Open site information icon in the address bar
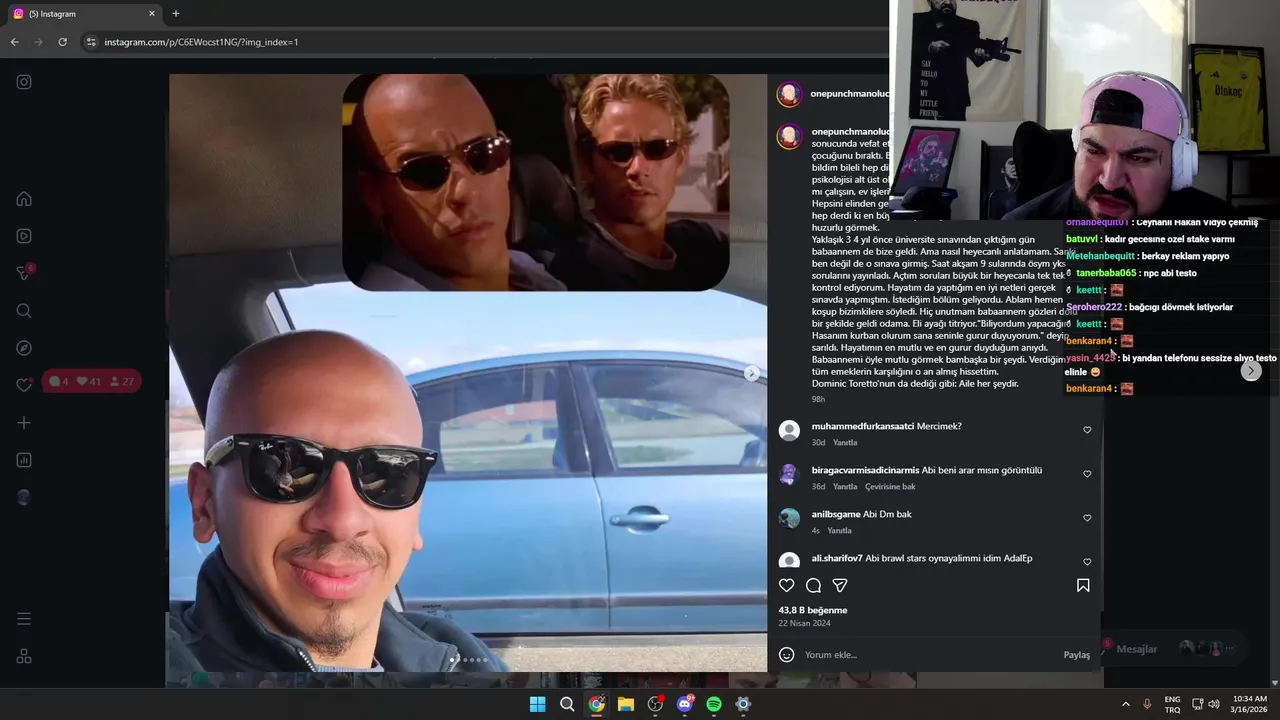 click(x=91, y=42)
